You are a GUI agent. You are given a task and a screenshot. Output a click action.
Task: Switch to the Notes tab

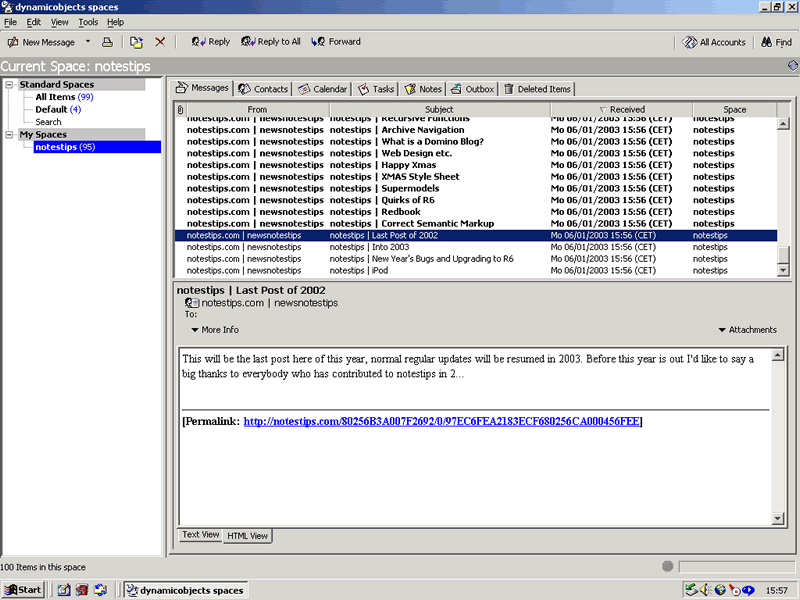tap(423, 89)
